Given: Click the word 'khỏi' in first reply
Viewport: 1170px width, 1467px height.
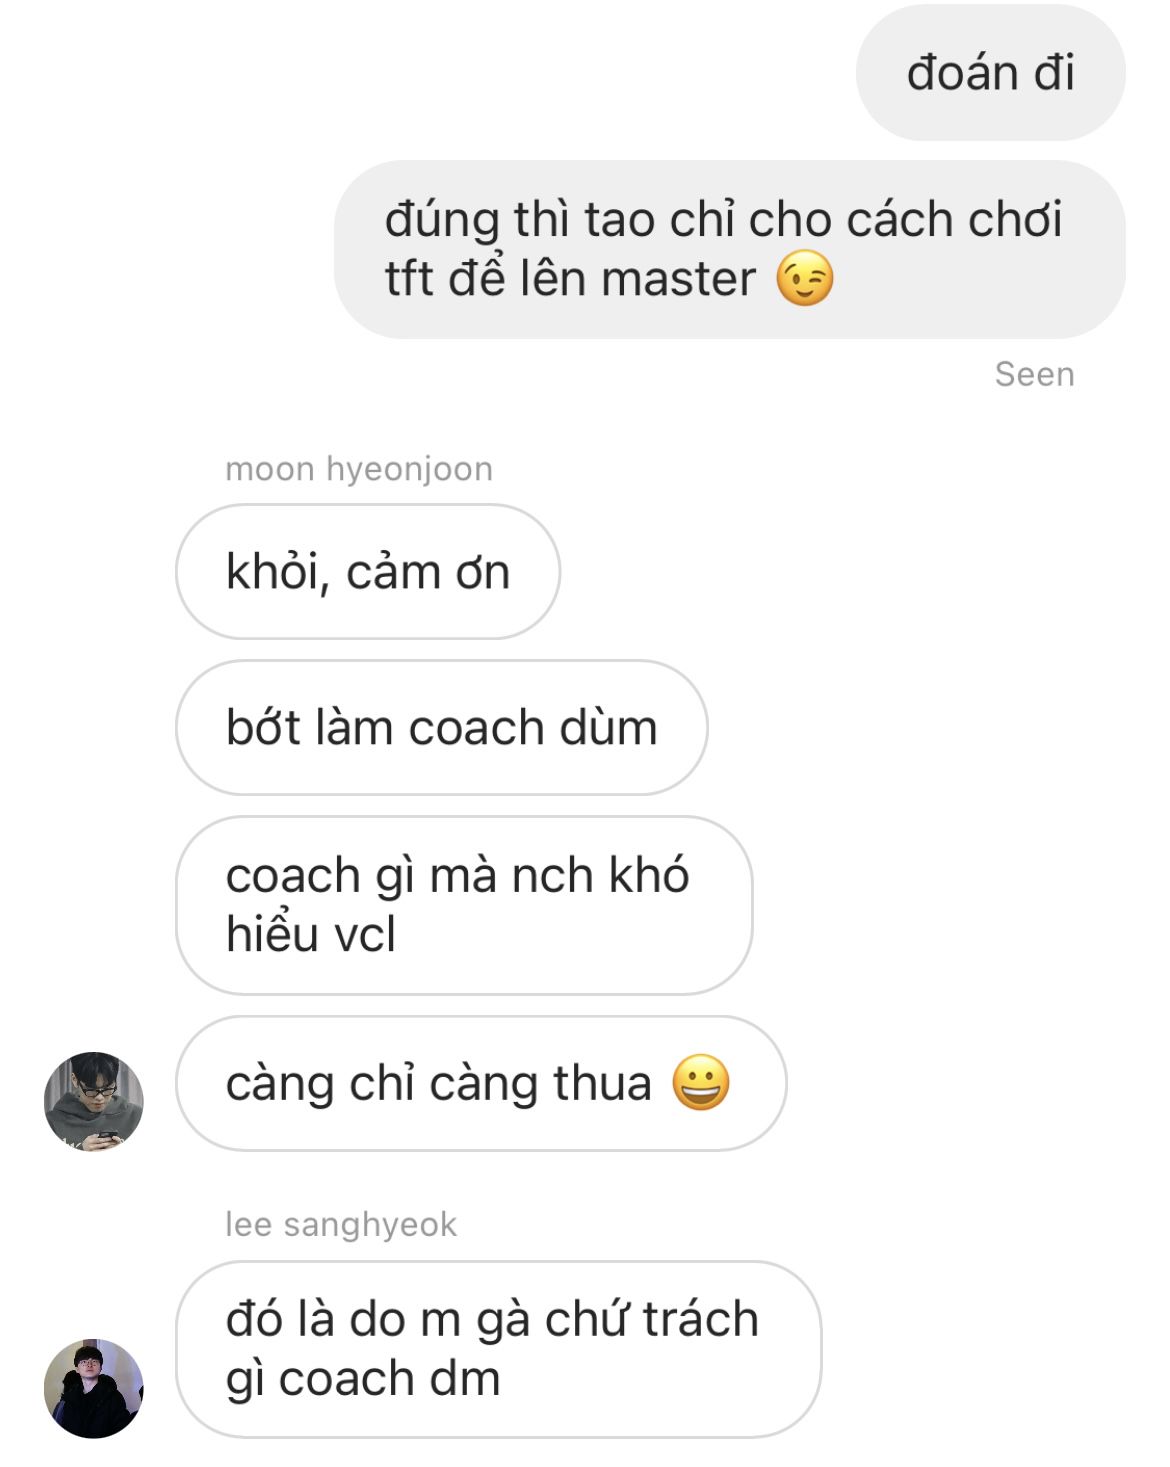Looking at the screenshot, I should (x=278, y=572).
